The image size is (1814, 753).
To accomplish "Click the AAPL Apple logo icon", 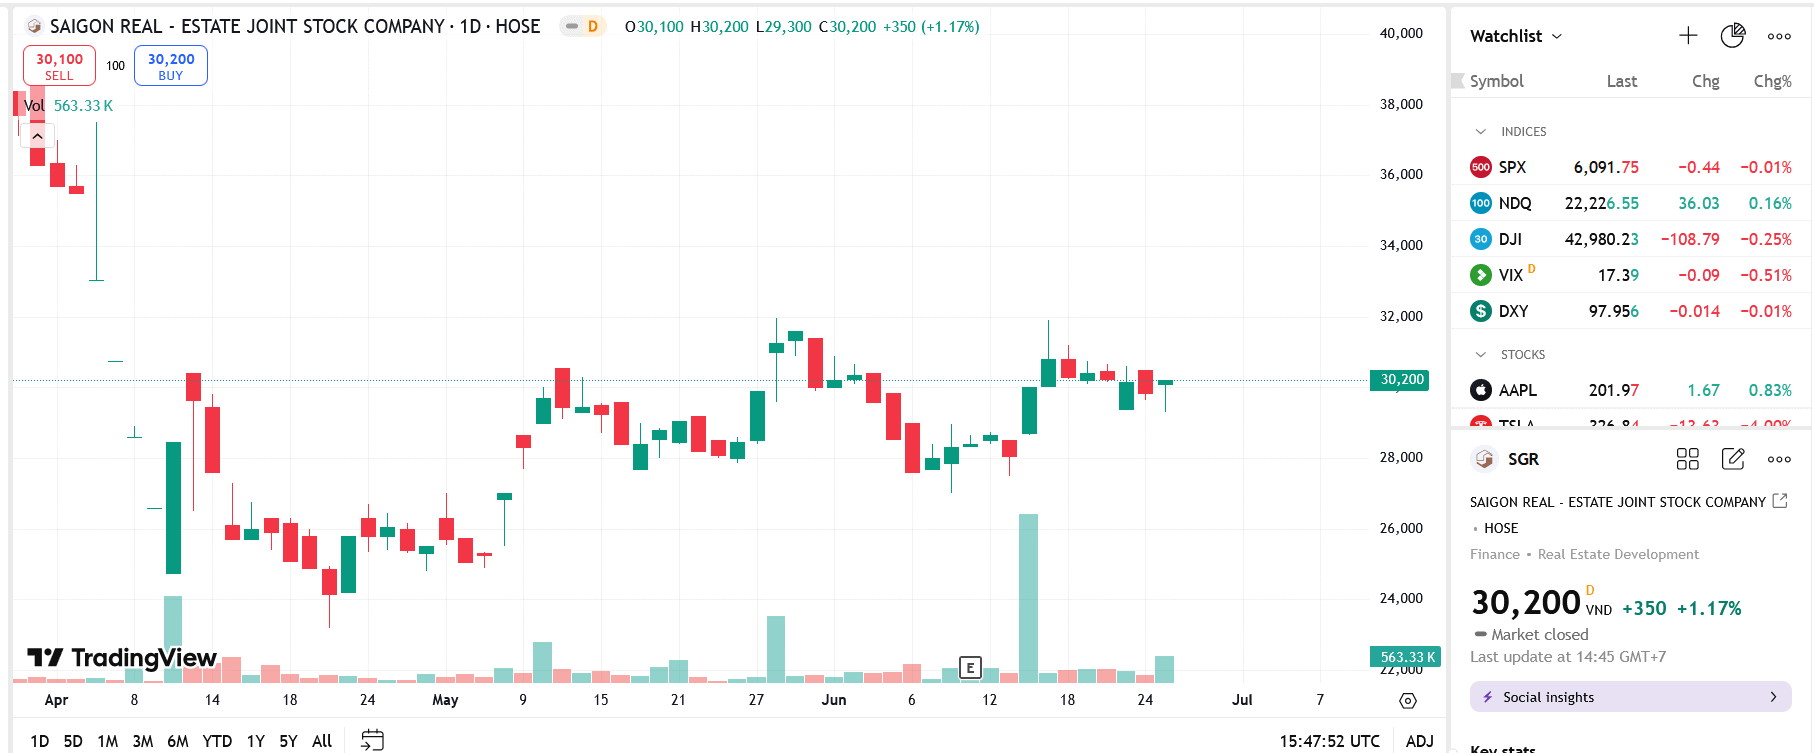I will 1481,390.
